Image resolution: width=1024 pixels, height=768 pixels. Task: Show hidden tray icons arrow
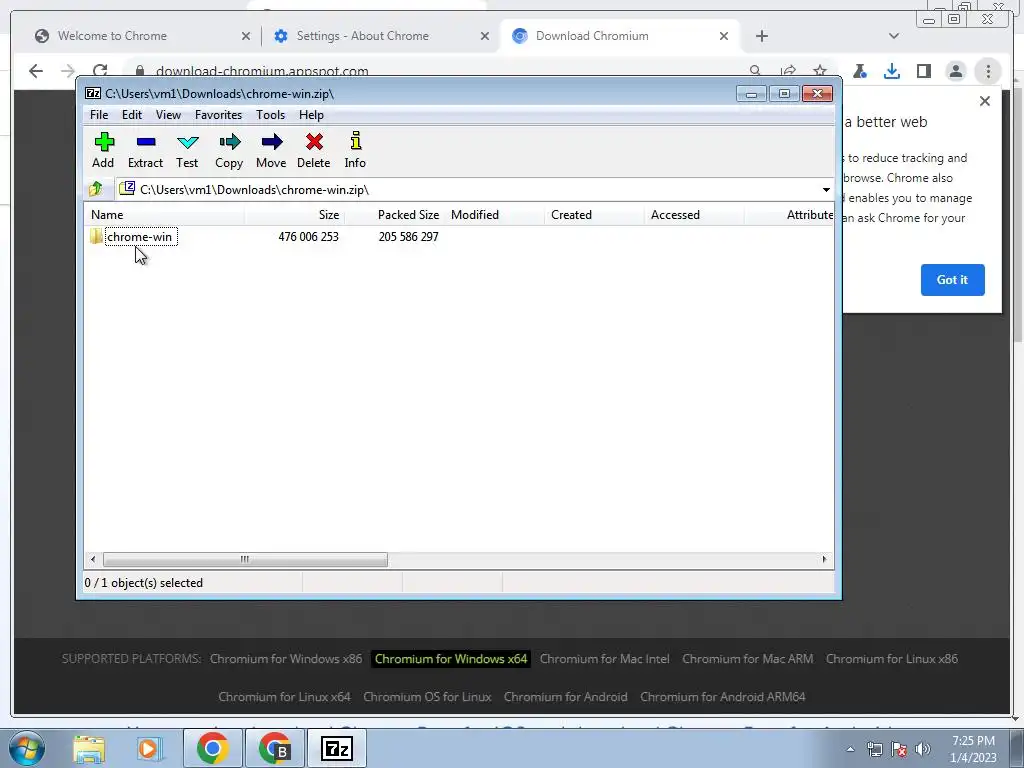(x=850, y=749)
